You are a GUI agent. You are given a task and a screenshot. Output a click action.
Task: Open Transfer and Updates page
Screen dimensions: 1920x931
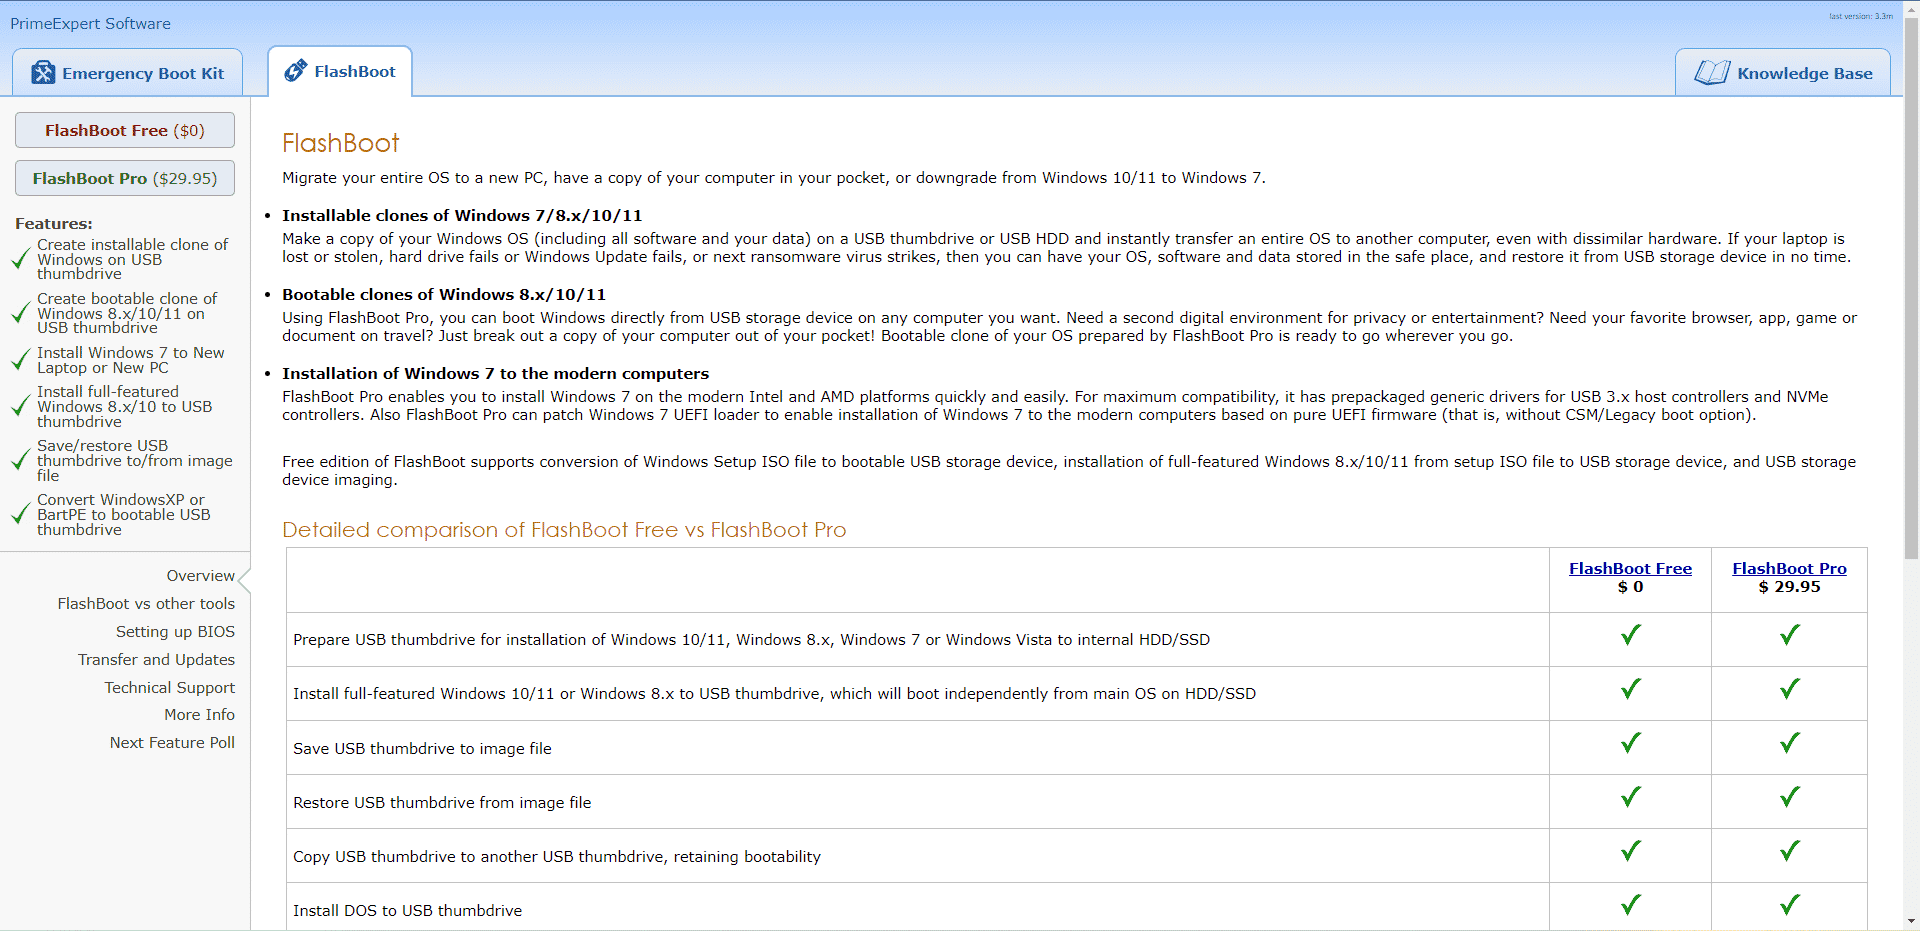[x=157, y=660]
